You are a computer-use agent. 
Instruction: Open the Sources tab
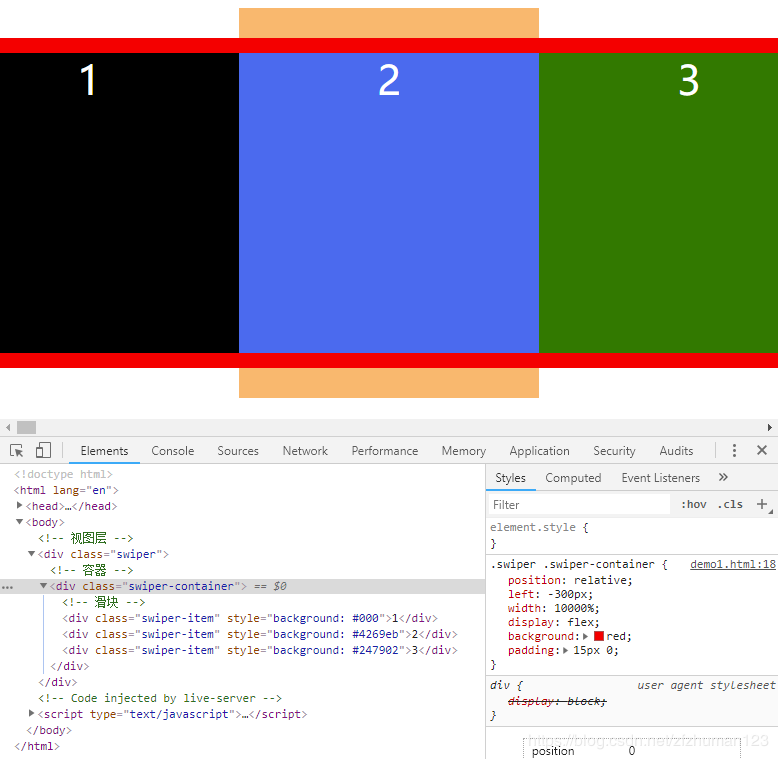[238, 450]
